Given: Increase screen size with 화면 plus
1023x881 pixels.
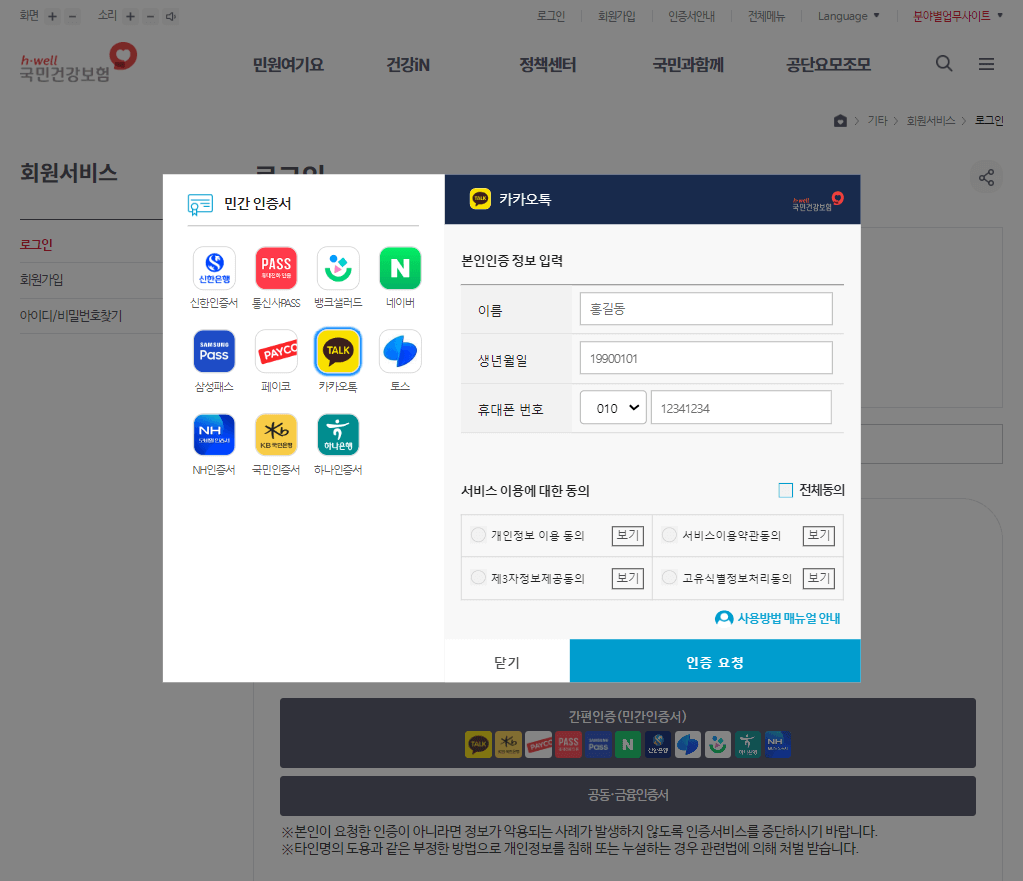Looking at the screenshot, I should (x=52, y=16).
